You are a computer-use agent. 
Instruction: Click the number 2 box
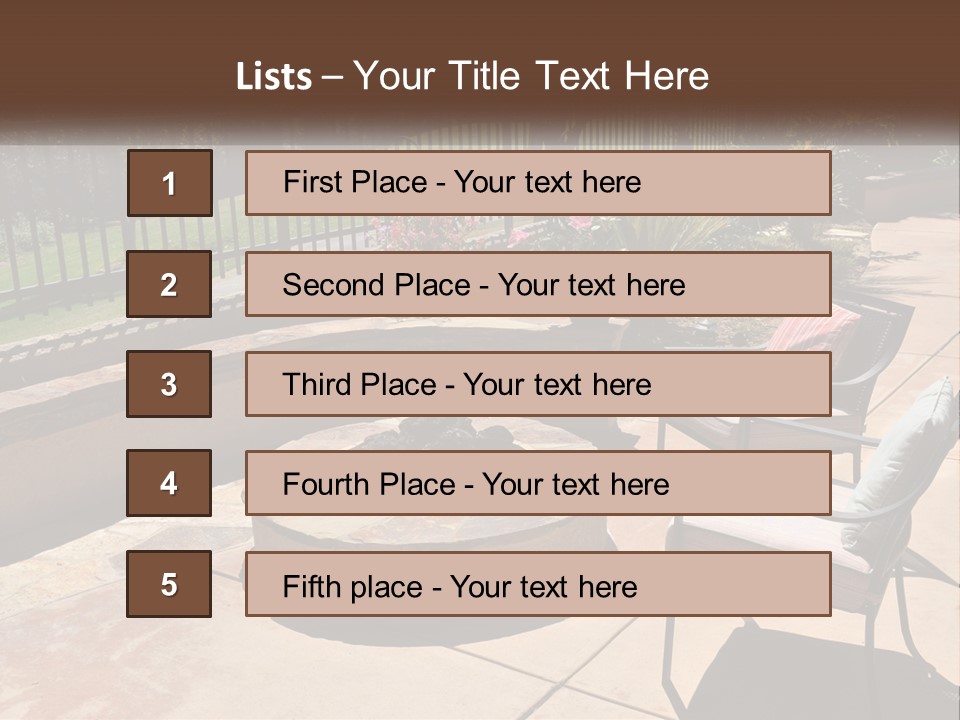click(x=169, y=284)
